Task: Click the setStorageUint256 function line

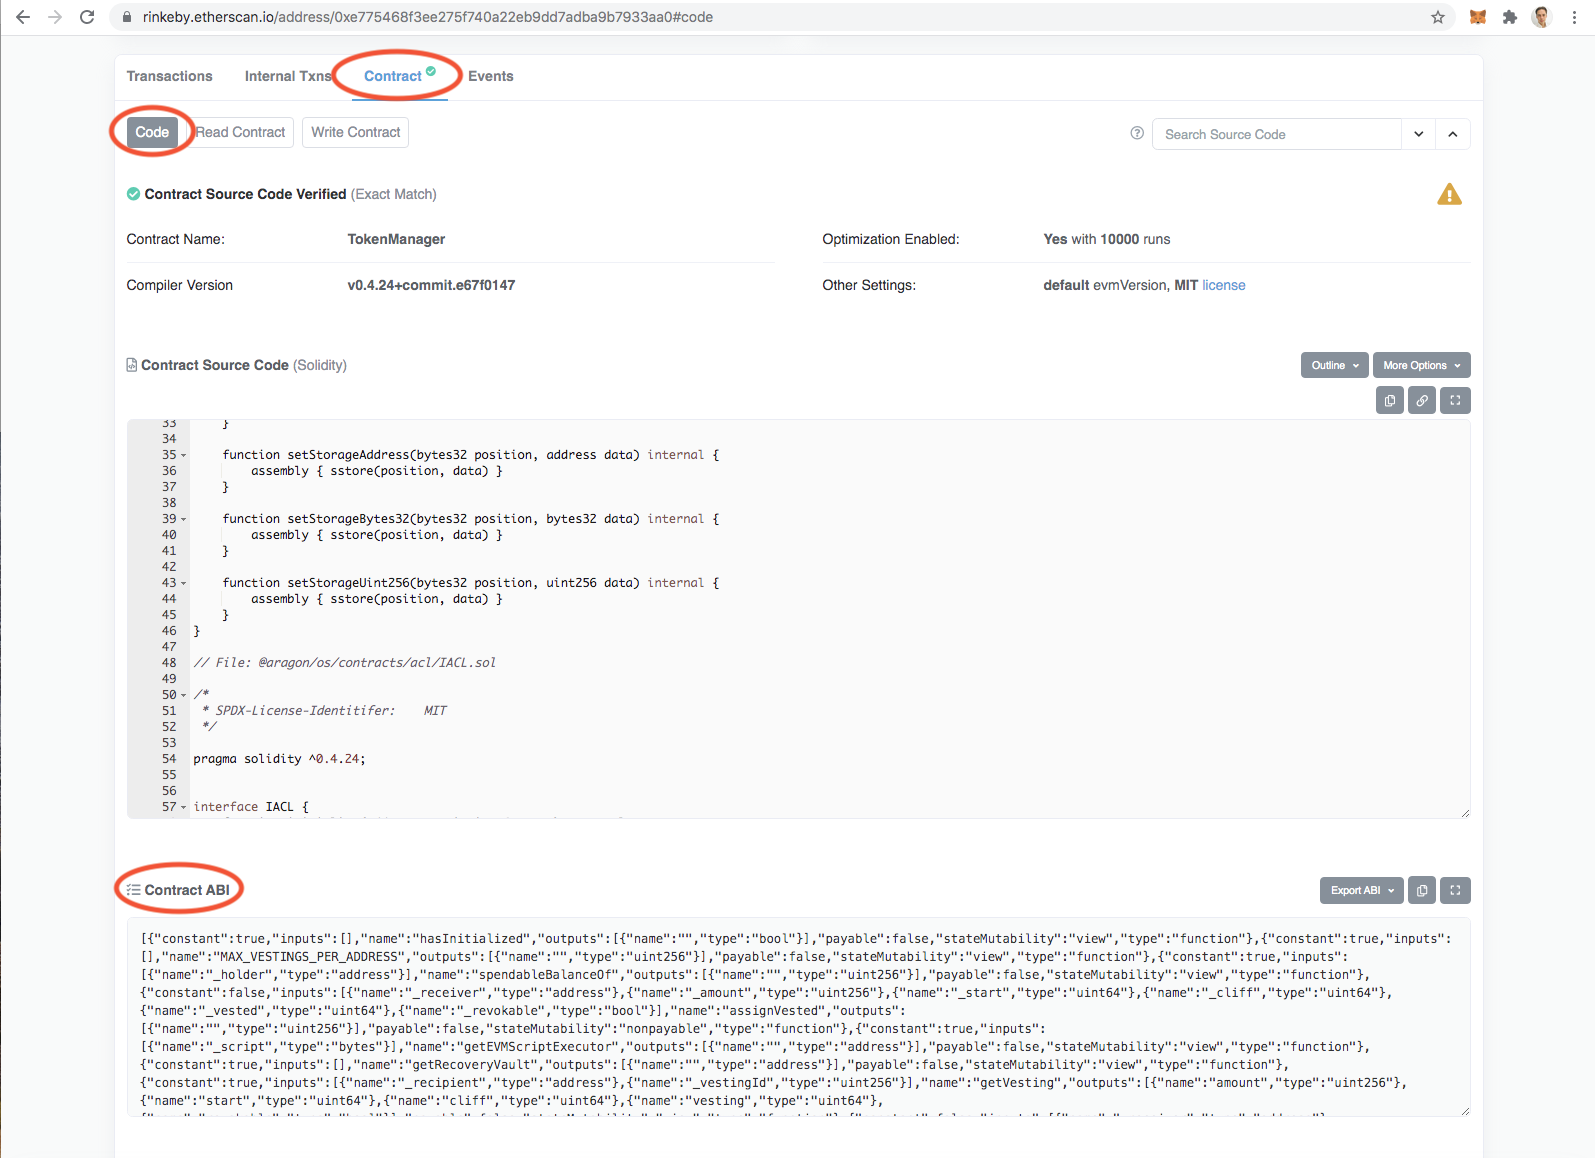Action: tap(470, 583)
